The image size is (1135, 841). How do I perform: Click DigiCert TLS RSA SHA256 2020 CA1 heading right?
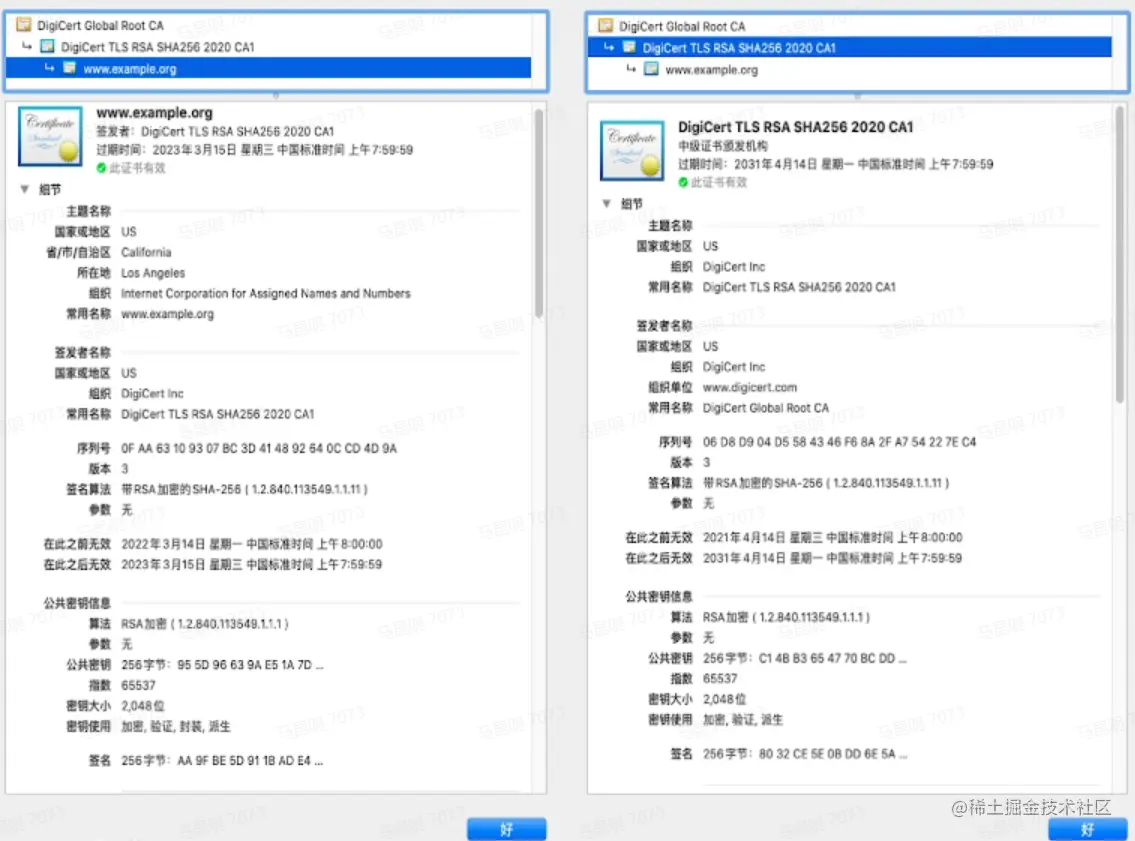coord(796,127)
